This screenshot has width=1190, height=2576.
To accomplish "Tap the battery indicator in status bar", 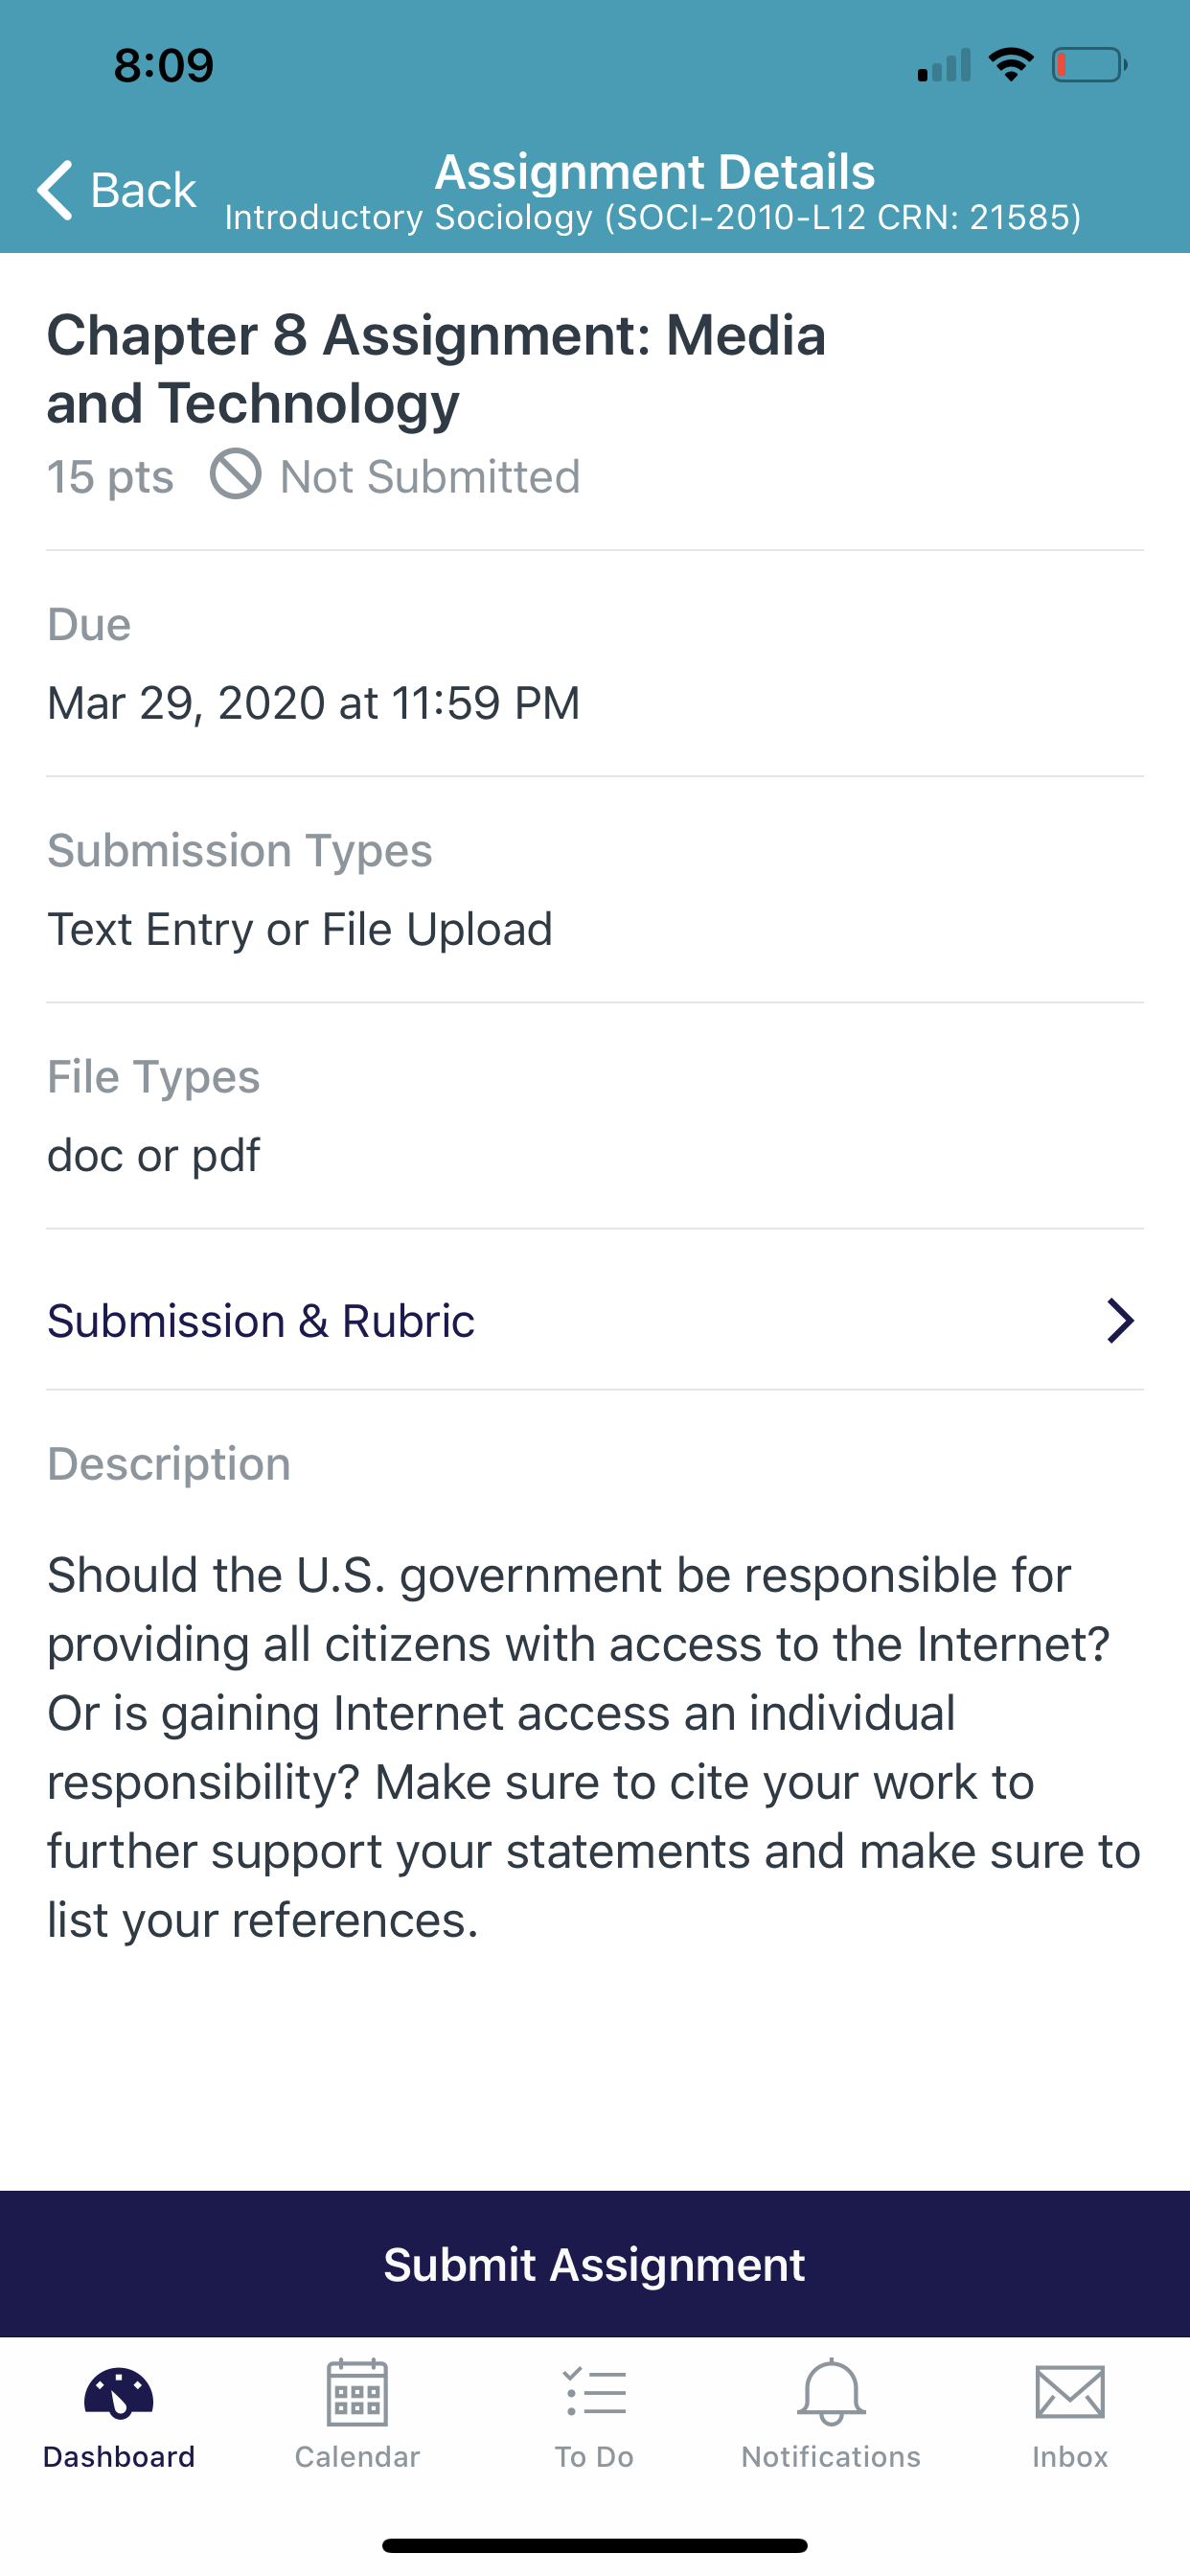I will (1090, 66).
